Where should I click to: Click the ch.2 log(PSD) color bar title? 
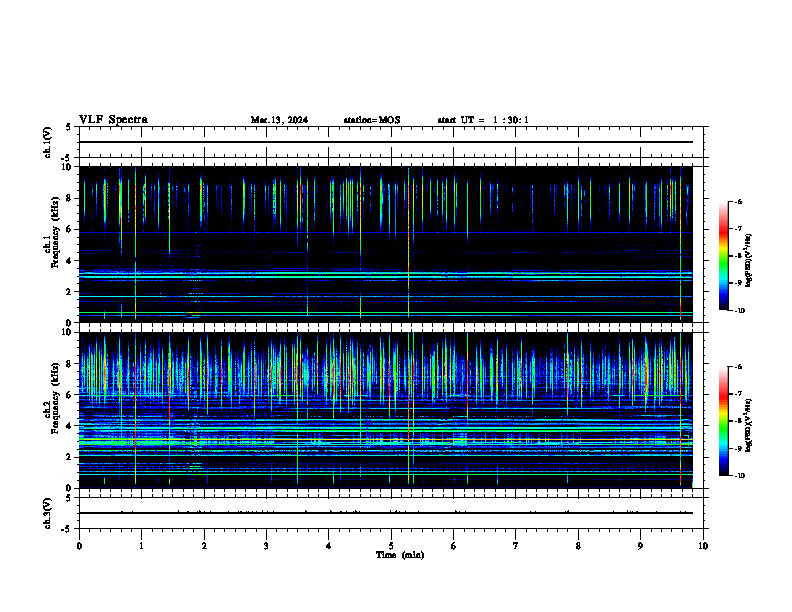click(x=749, y=425)
